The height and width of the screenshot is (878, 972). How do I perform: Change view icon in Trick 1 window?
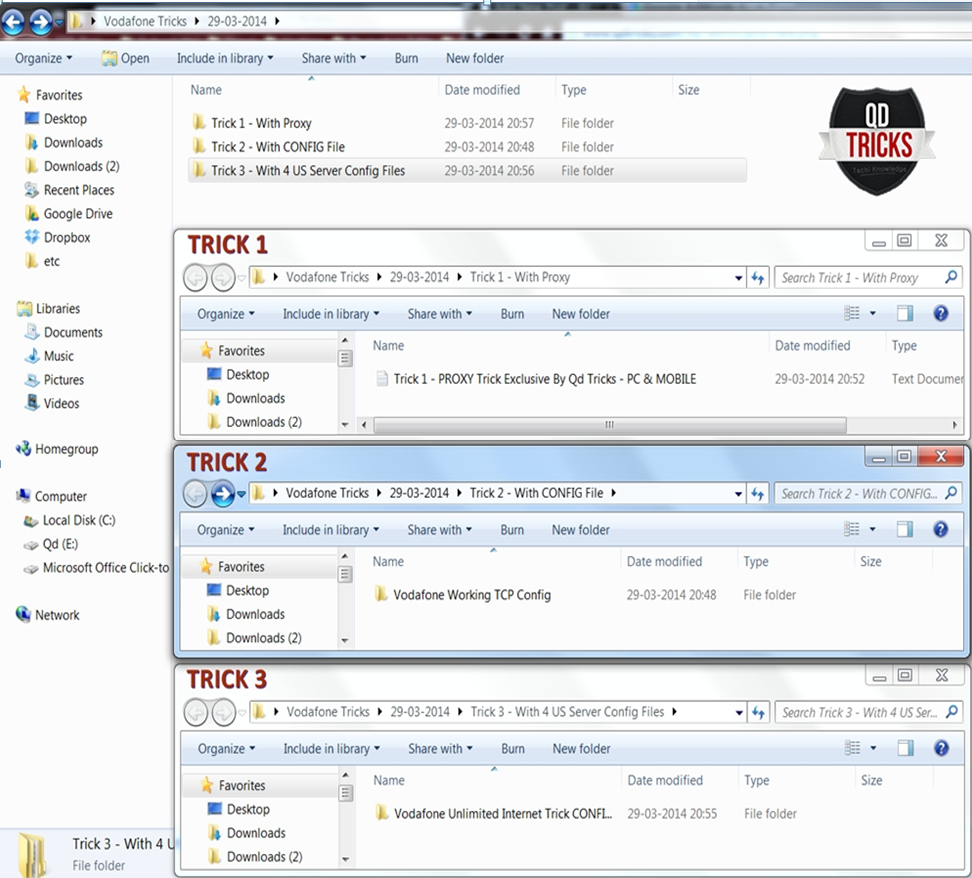pos(852,313)
